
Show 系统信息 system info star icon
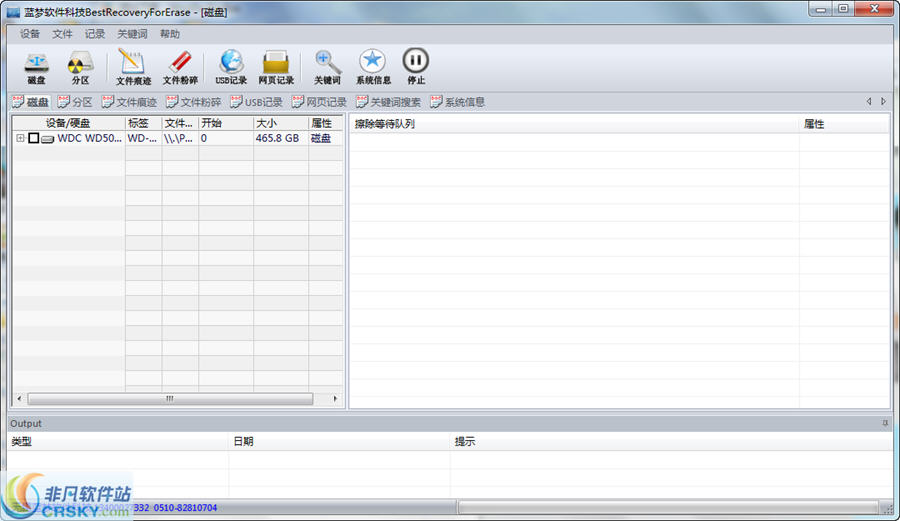373,68
